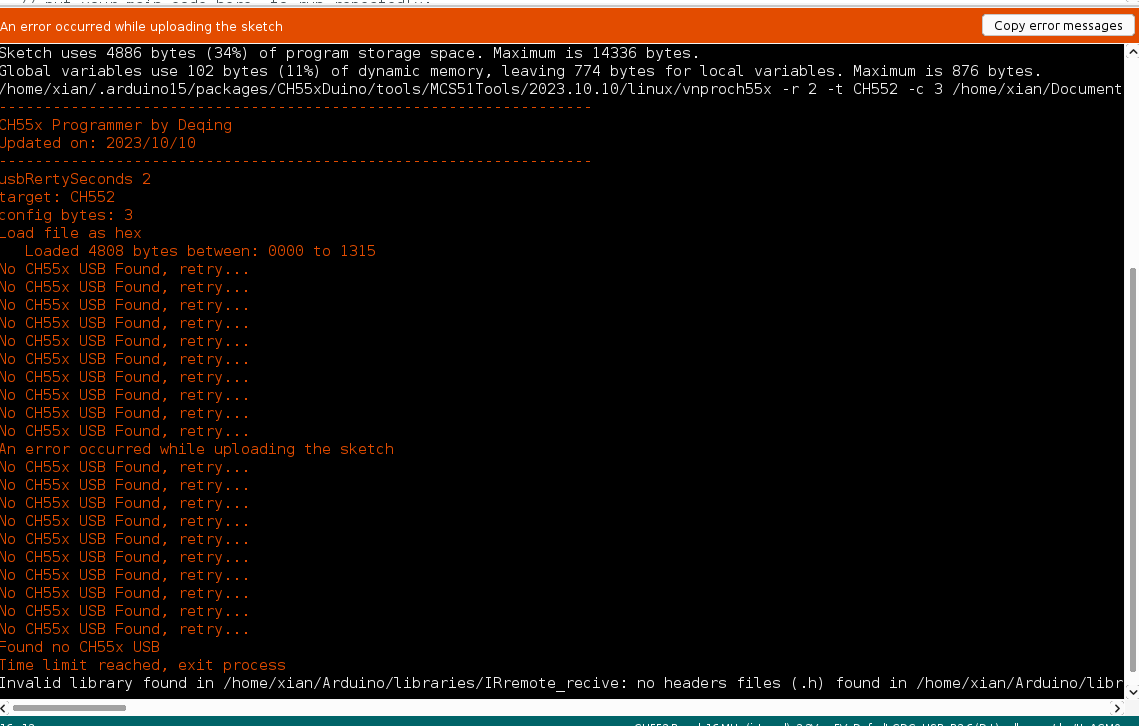Click the 'usbRertySeconds 2' line

tap(76, 179)
